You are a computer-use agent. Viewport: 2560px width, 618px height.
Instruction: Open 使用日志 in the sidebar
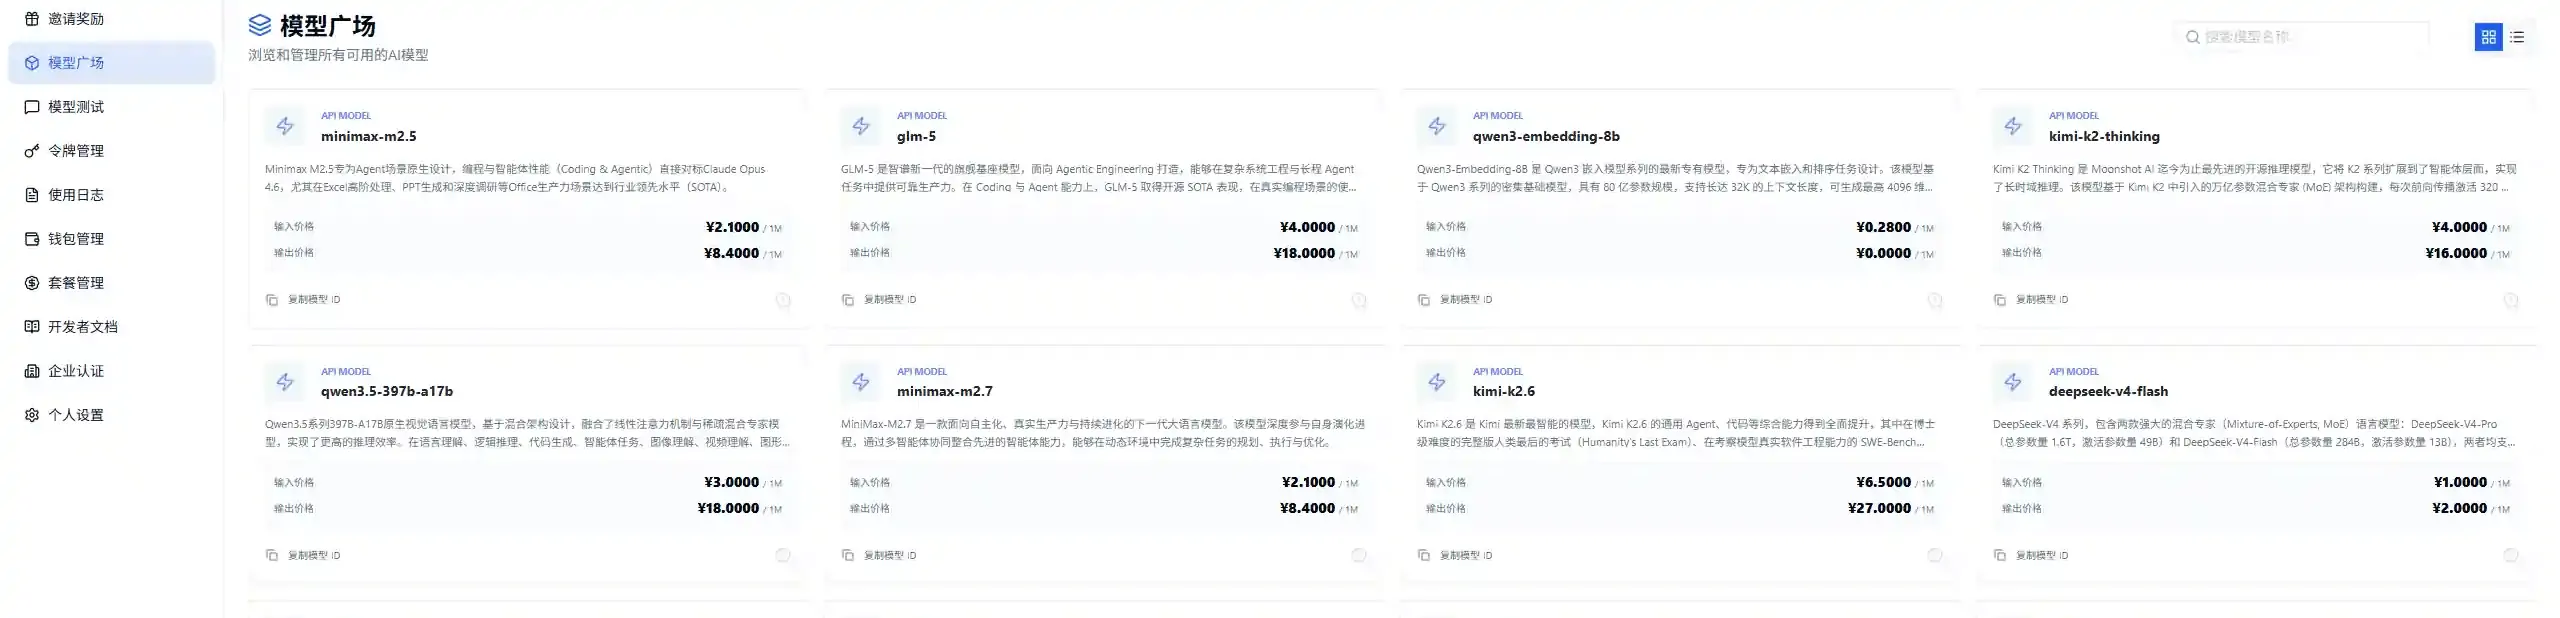(x=111, y=195)
